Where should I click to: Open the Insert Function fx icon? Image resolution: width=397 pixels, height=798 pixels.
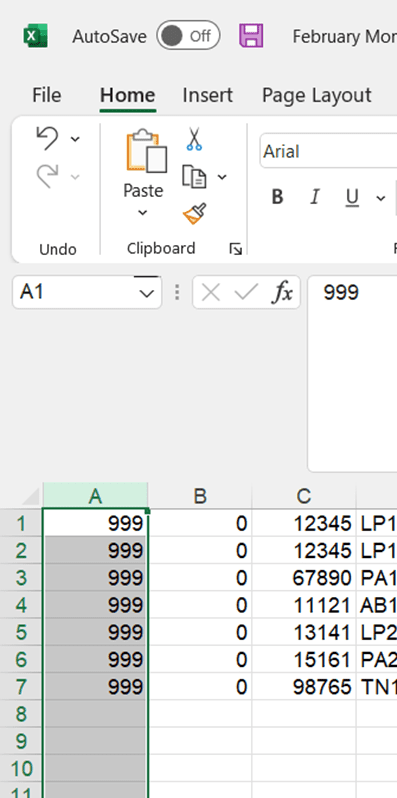coord(282,293)
